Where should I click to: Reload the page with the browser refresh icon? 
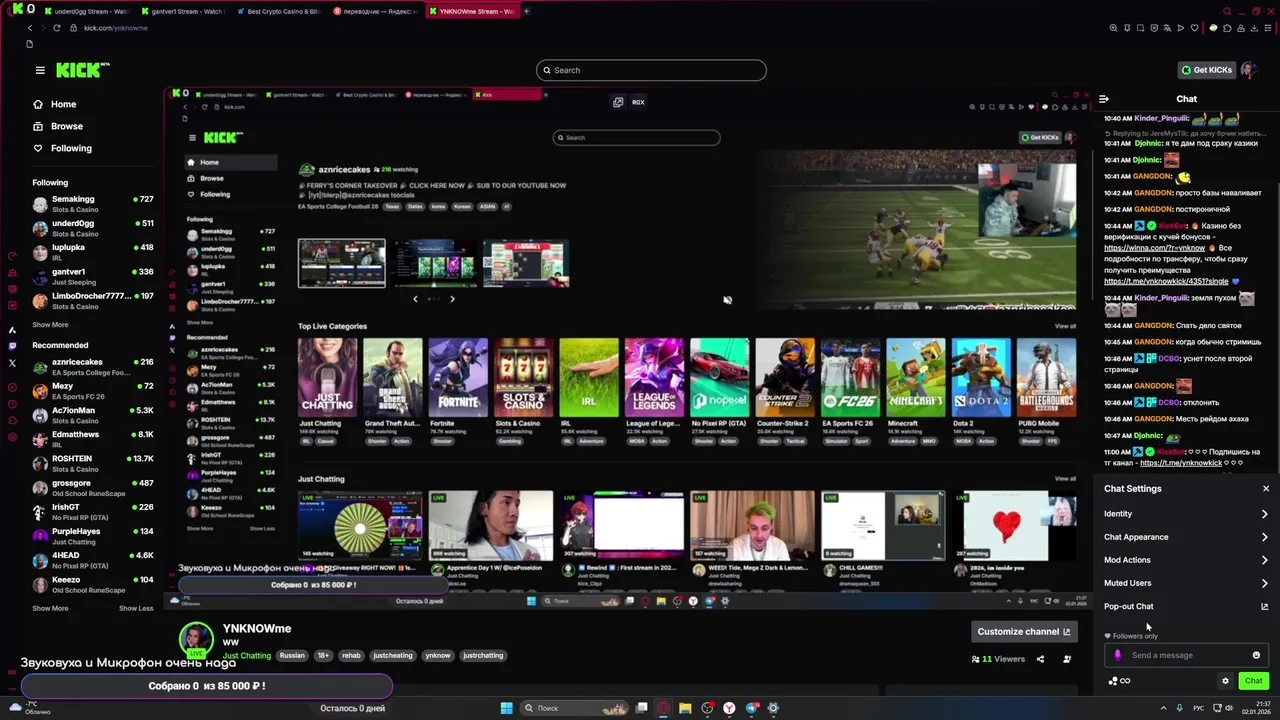(56, 28)
